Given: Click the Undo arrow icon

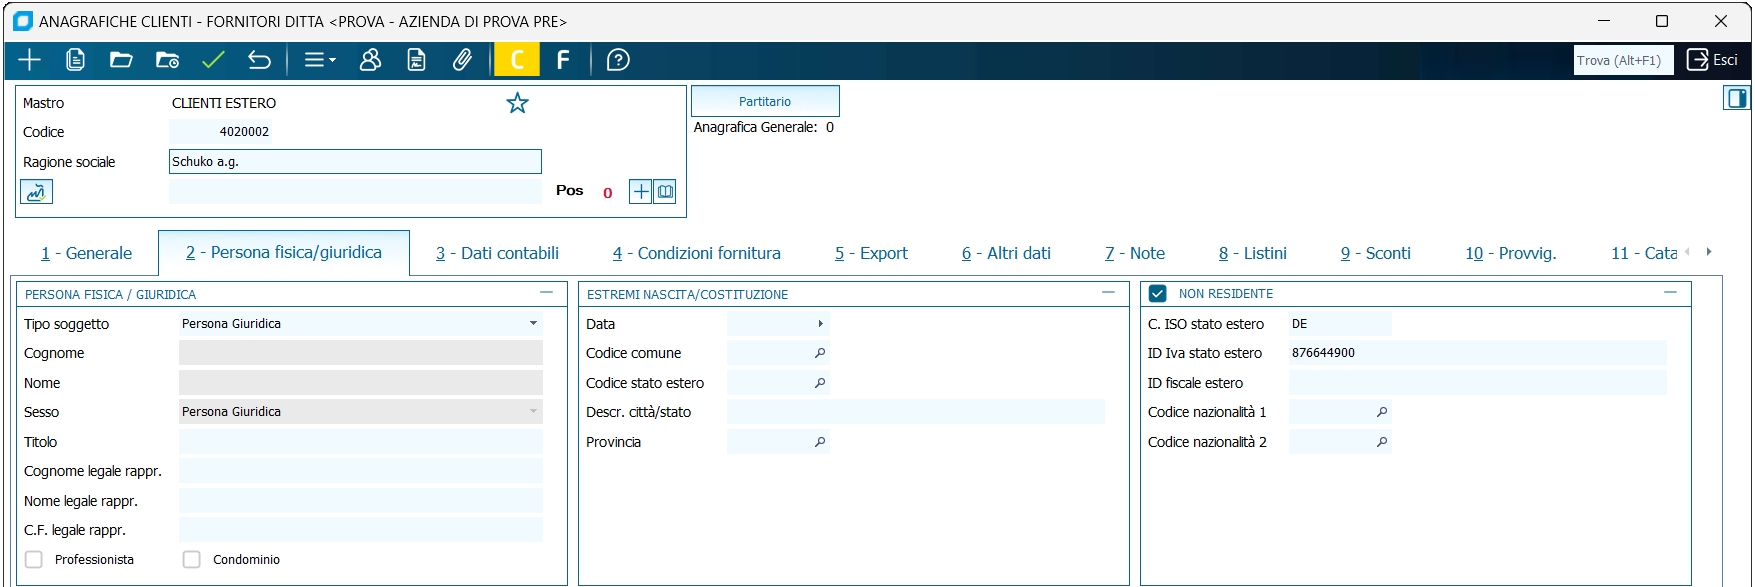Looking at the screenshot, I should point(259,60).
